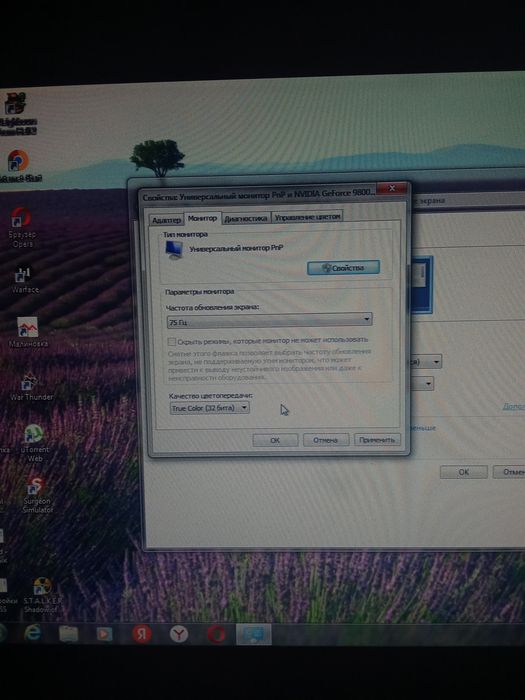The width and height of the screenshot is (525, 700).
Task: Click Отмена in the monitor properties dialog
Action: (325, 440)
